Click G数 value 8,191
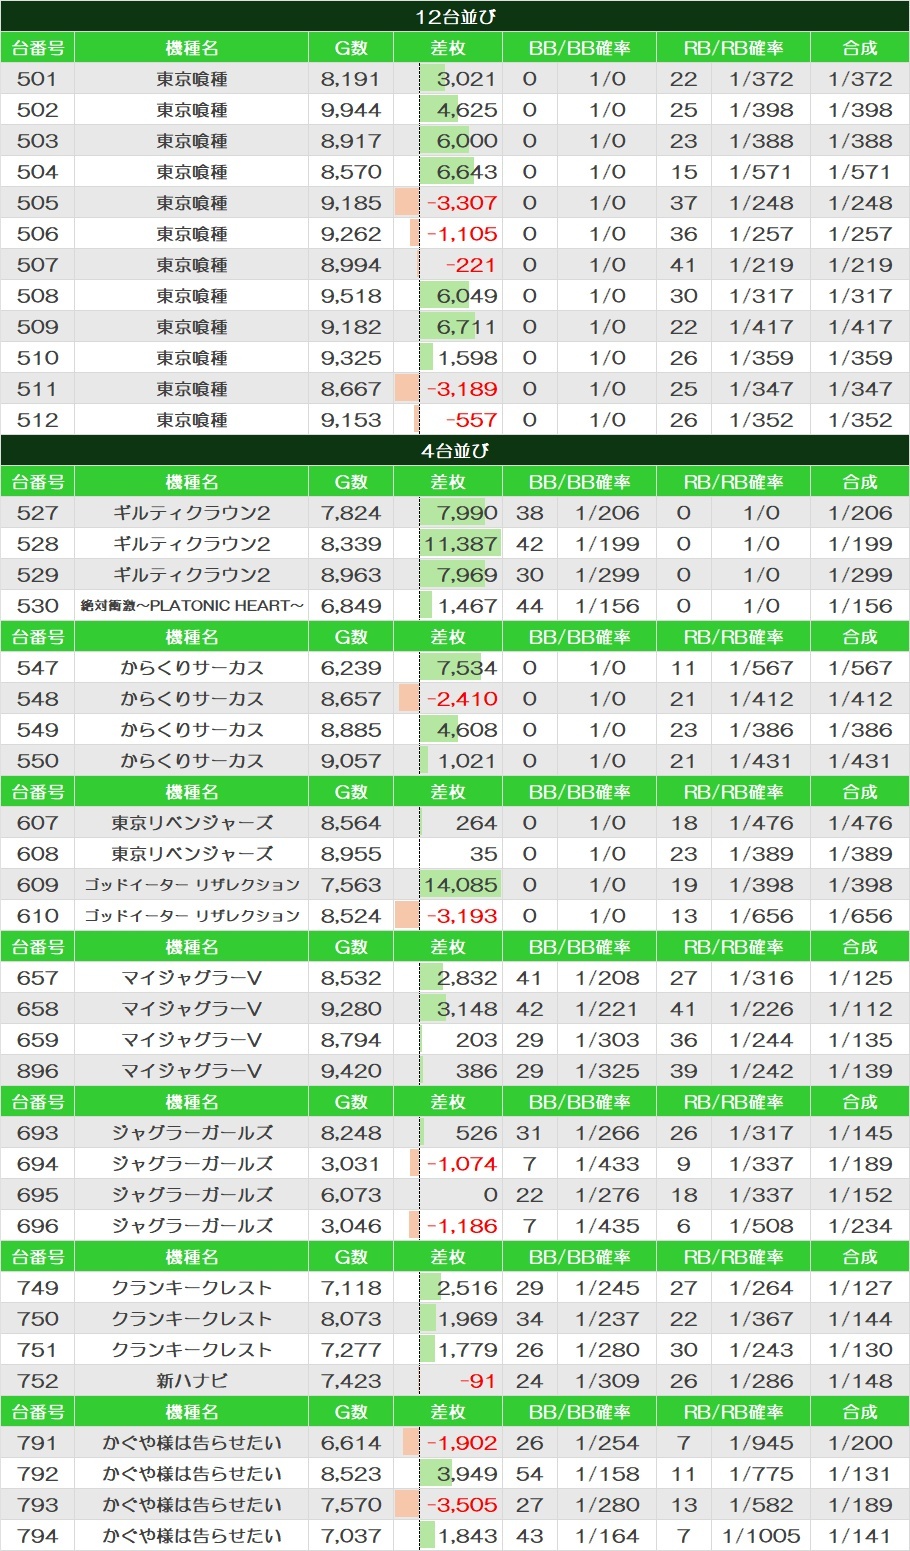This screenshot has width=910, height=1551. [x=351, y=79]
